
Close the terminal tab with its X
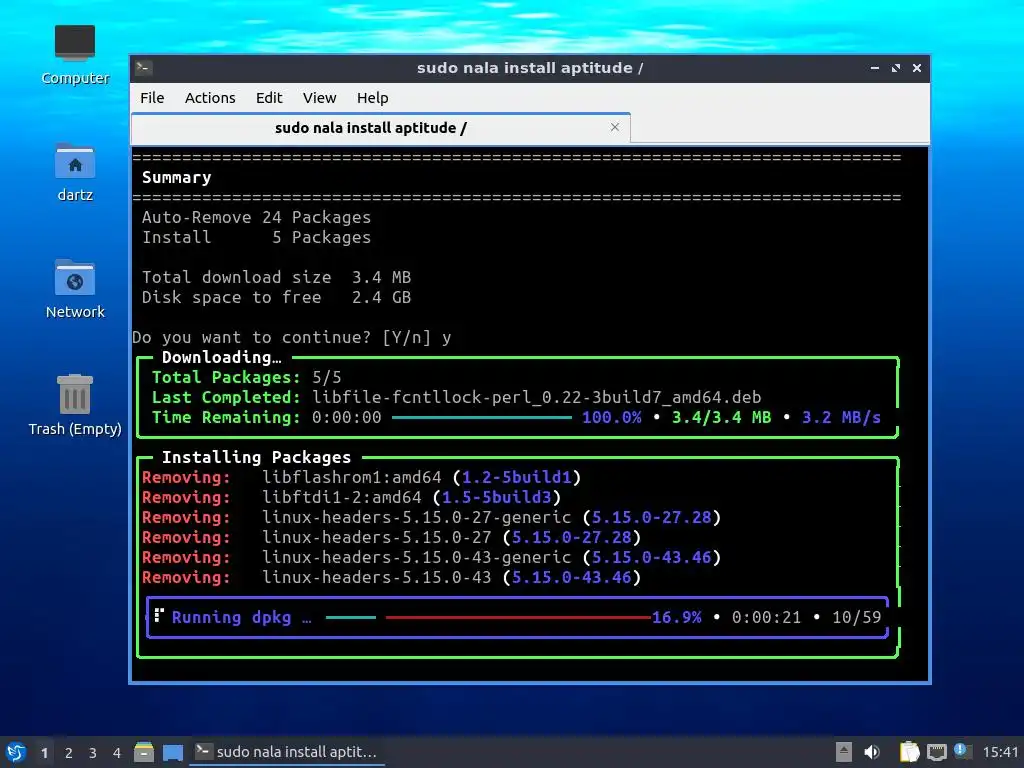615,127
